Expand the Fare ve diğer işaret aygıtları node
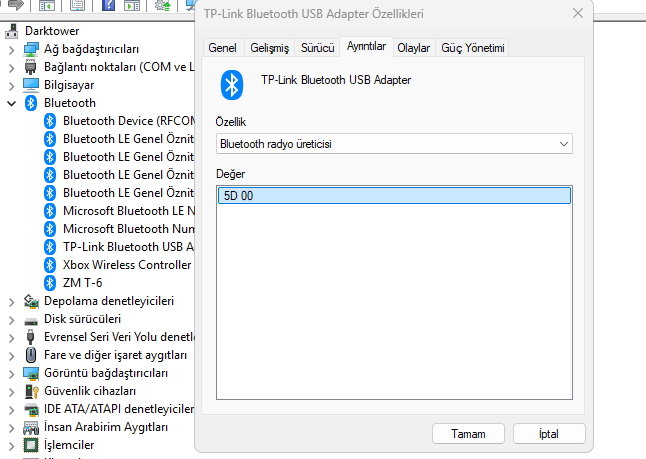The height and width of the screenshot is (459, 646). 12,356
